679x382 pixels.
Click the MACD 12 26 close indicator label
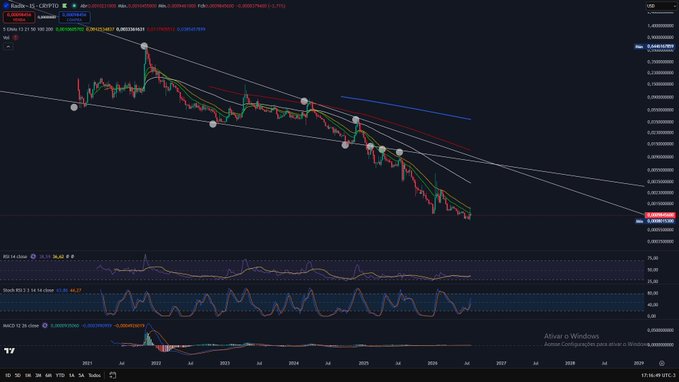click(21, 325)
